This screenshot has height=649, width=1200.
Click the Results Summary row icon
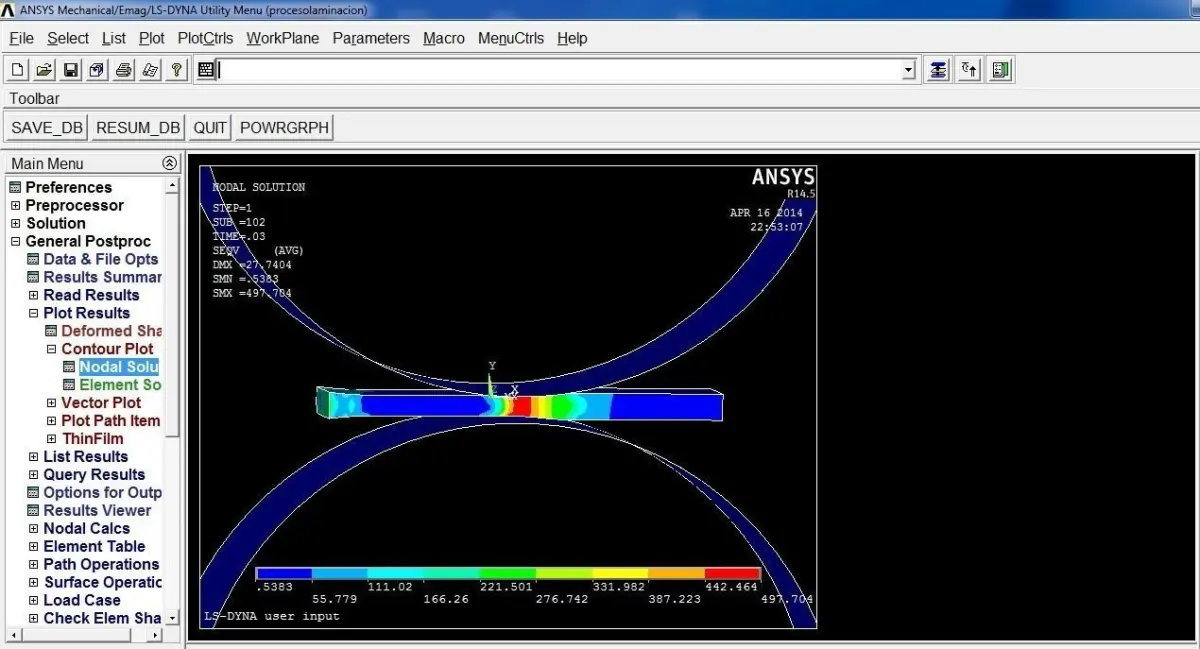pyautogui.click(x=33, y=277)
